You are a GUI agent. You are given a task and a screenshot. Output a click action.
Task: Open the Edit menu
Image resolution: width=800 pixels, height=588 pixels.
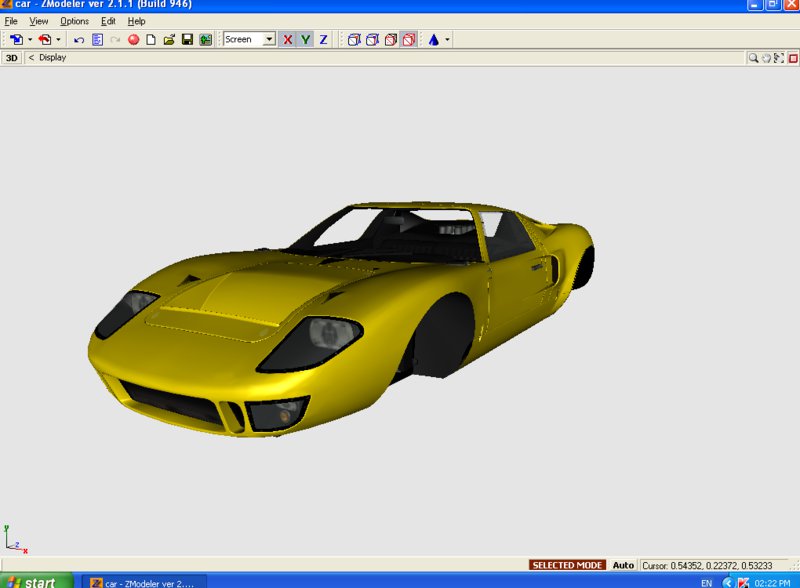tap(108, 21)
